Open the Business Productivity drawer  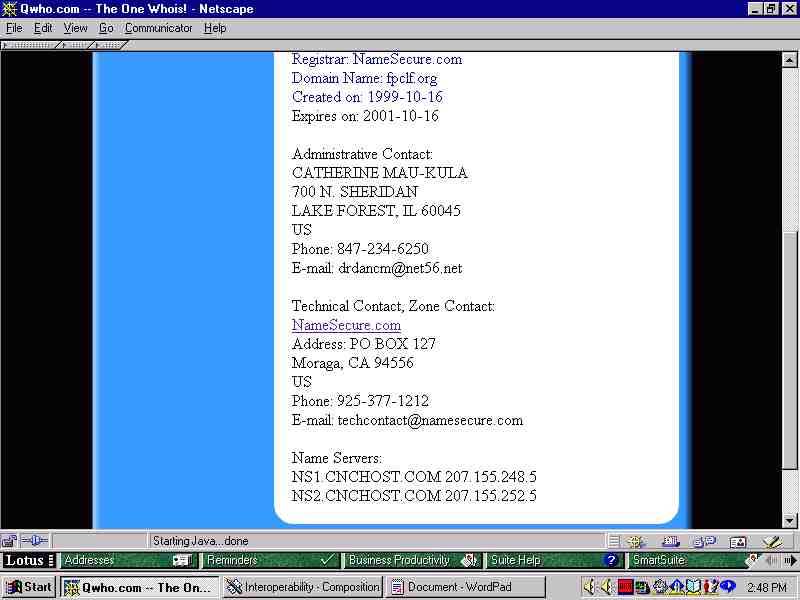tap(413, 560)
